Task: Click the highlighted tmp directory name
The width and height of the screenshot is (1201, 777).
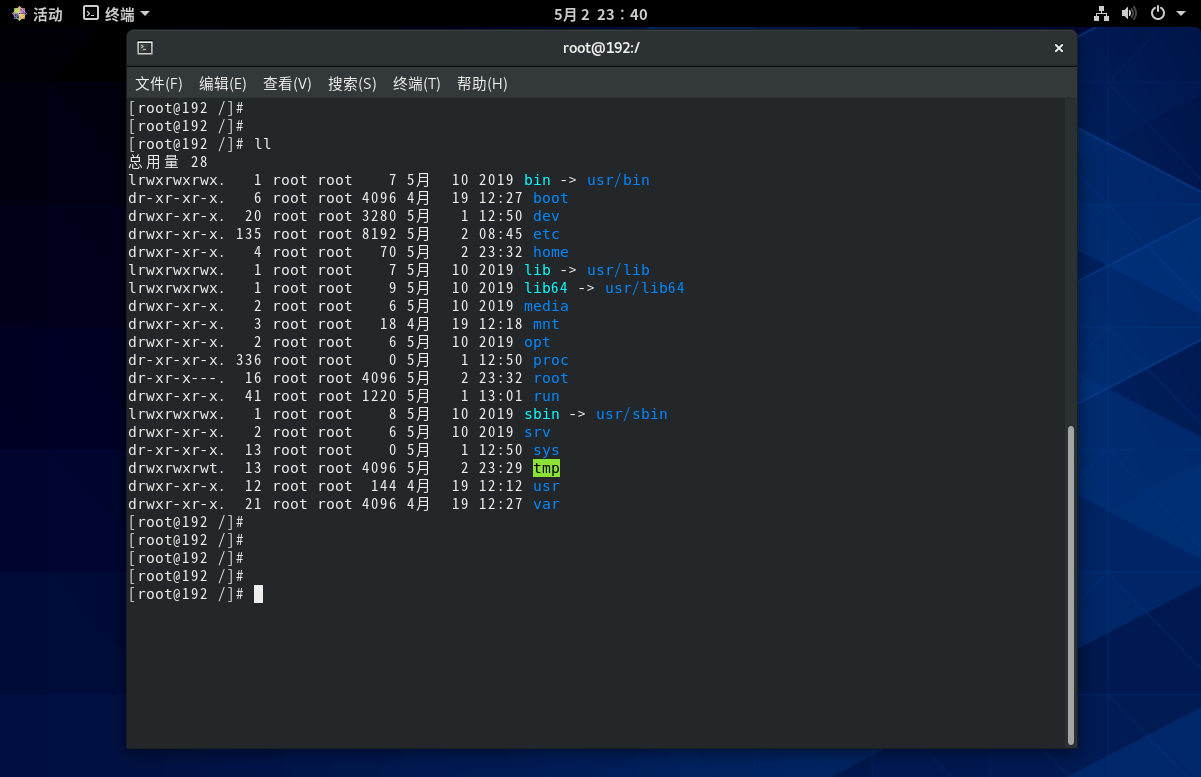Action: (546, 468)
